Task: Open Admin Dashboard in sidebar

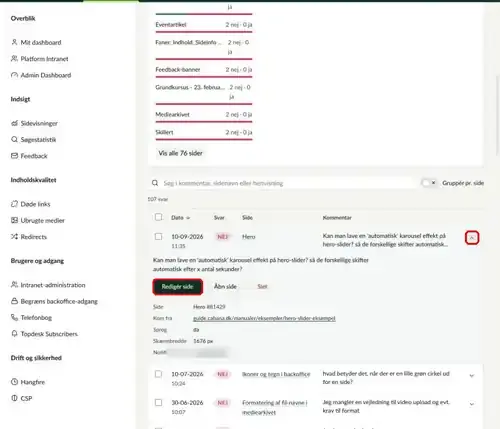Action: (46, 75)
